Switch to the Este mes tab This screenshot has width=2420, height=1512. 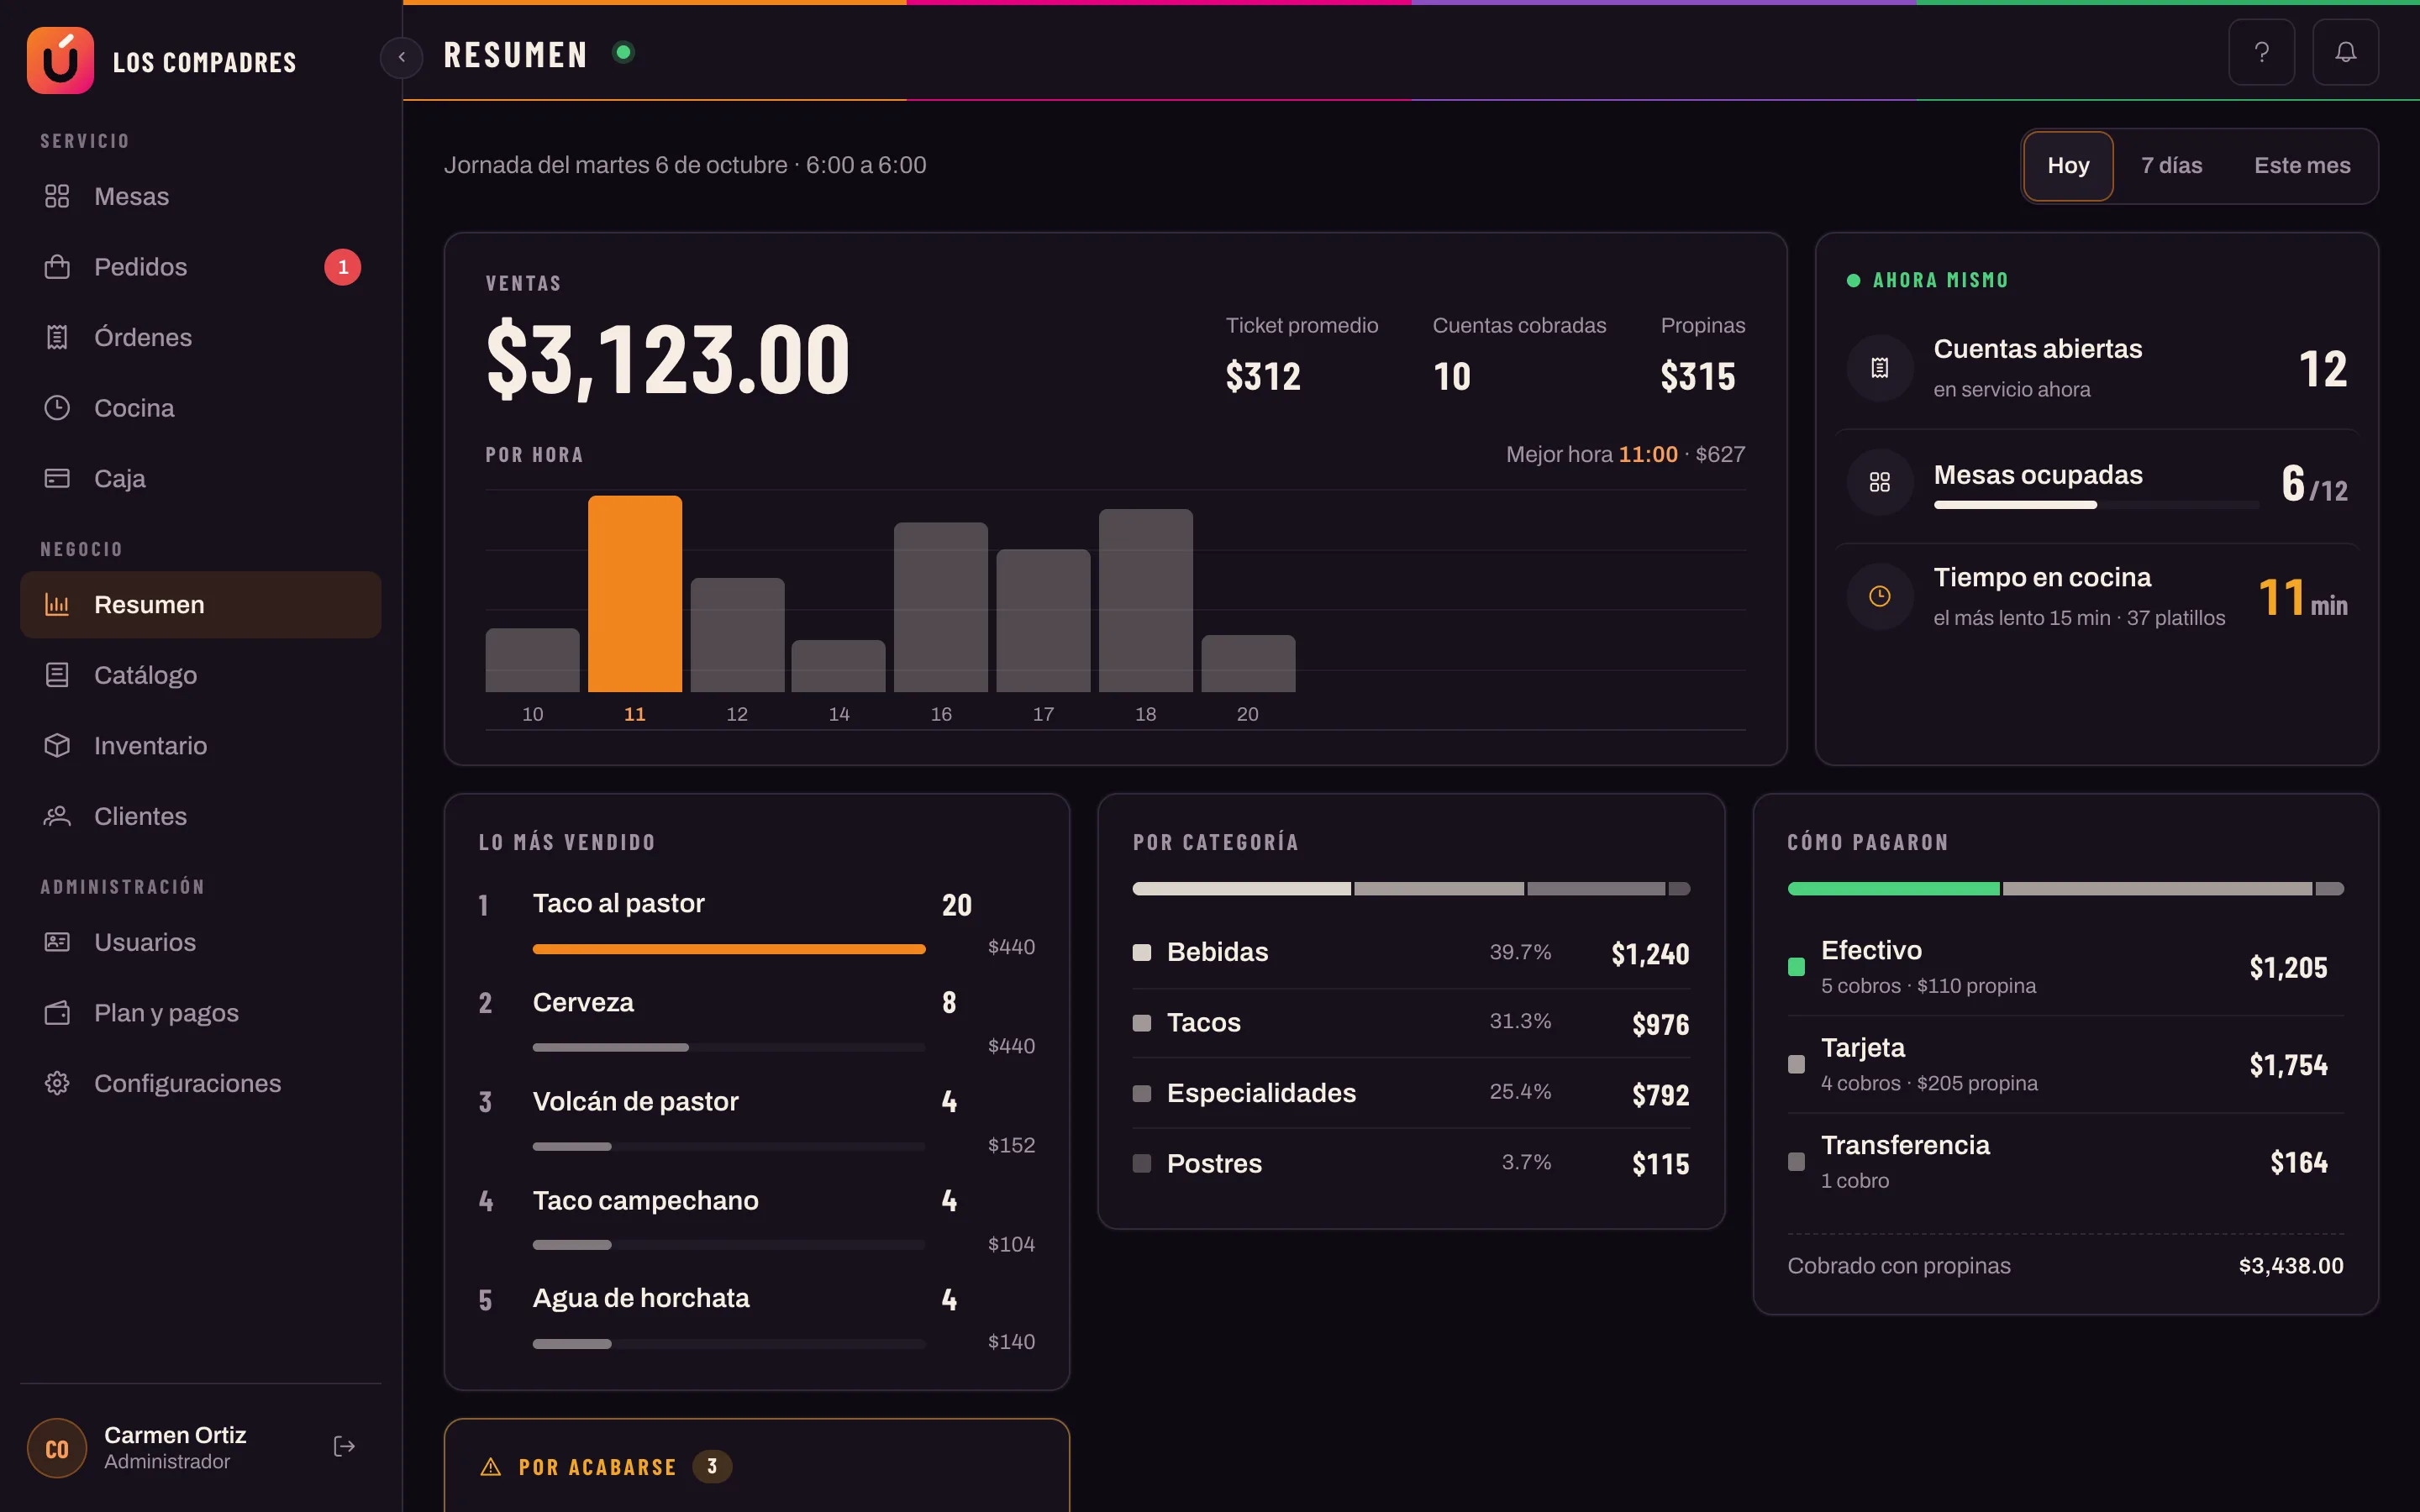click(x=2302, y=166)
